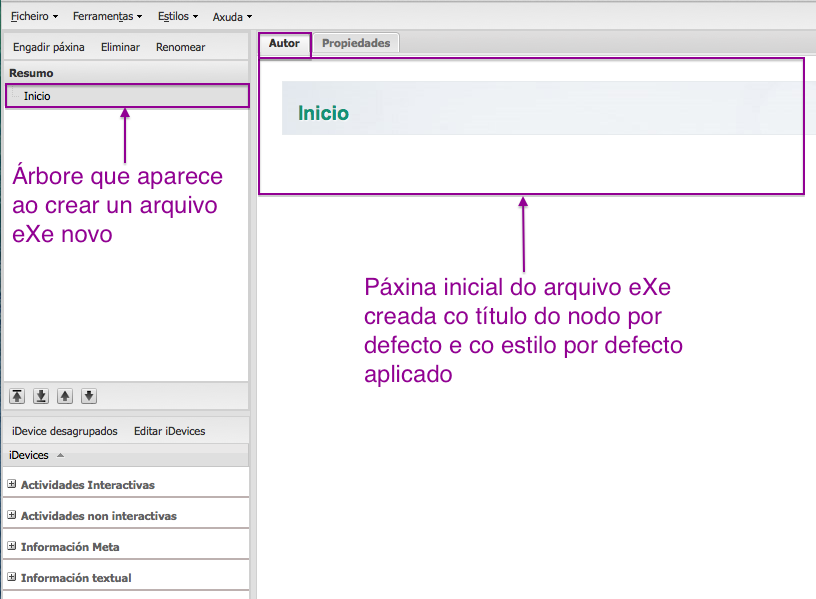Viewport: 816px width, 599px height.
Task: Expand the Información Meta category
Action: [12, 547]
